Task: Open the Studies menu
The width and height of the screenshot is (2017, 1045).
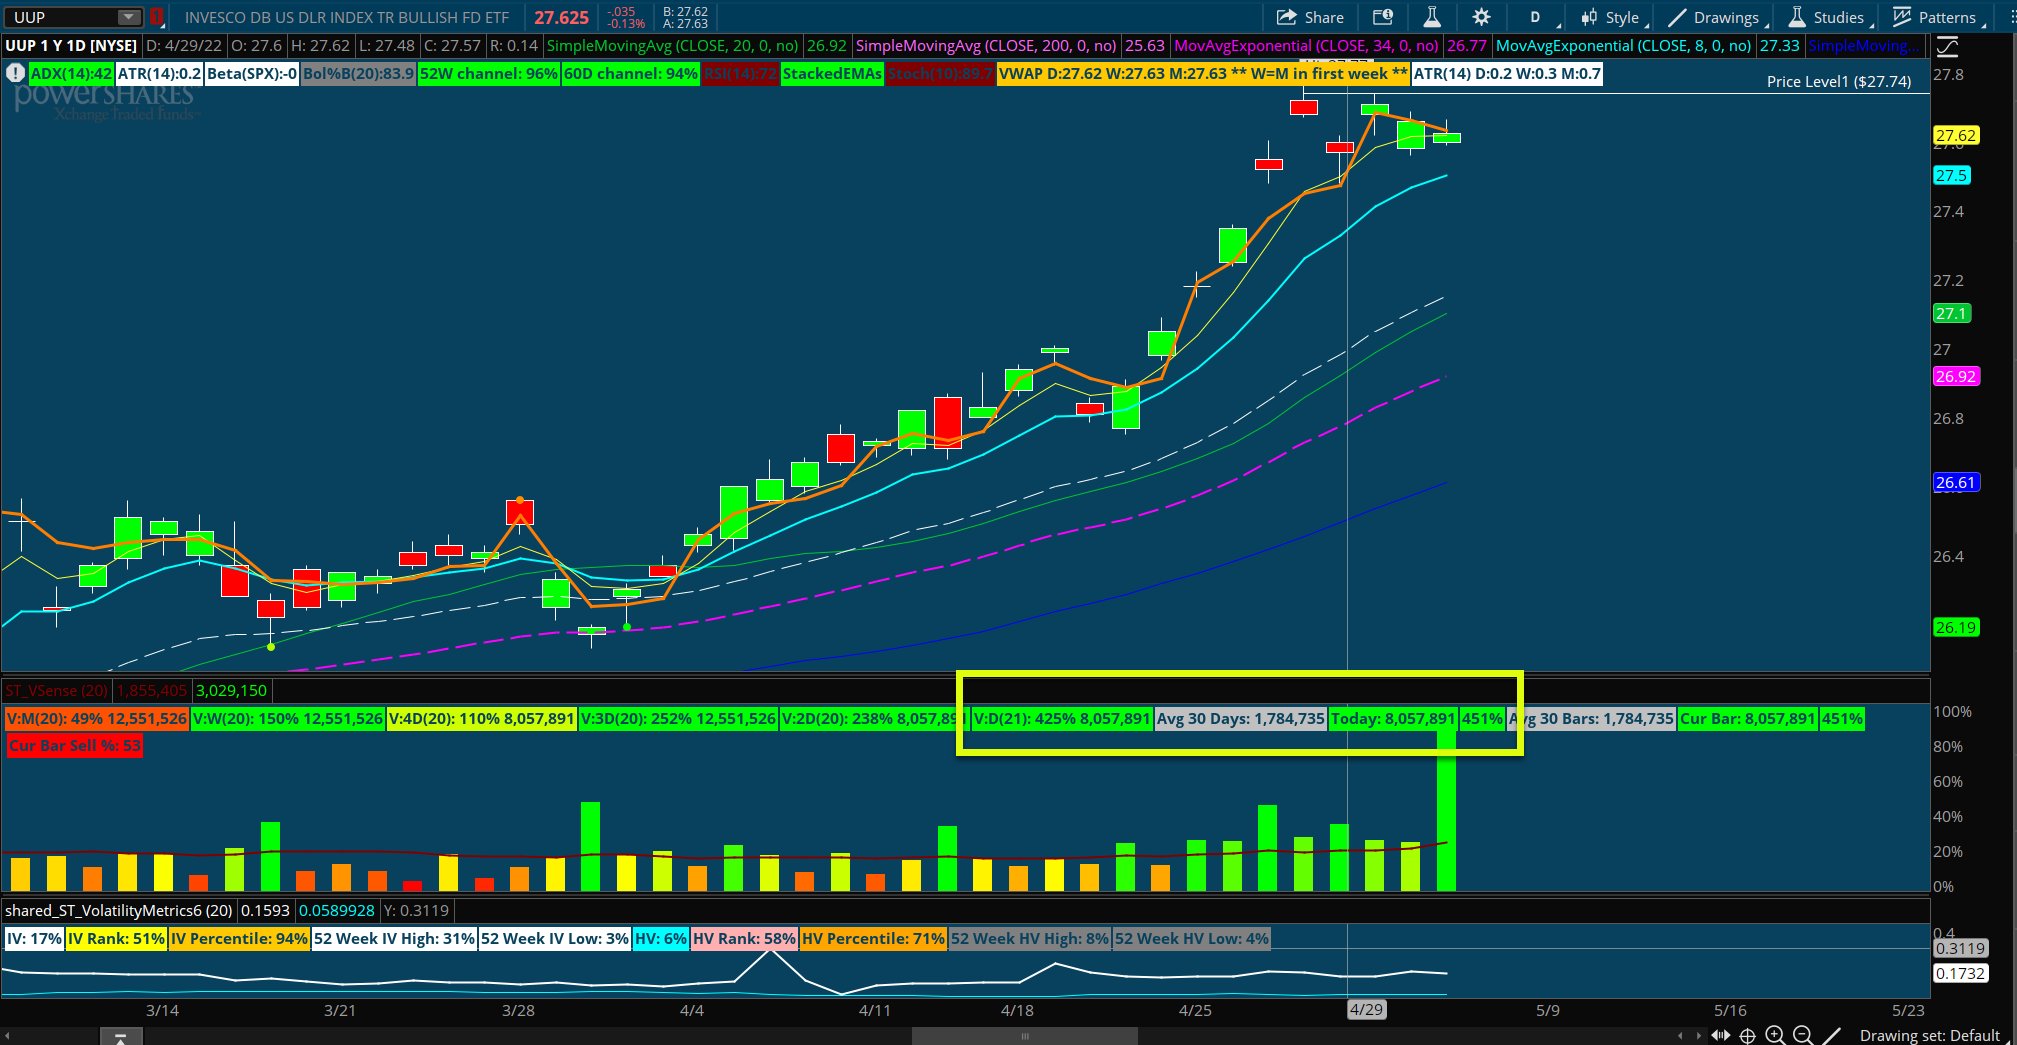Action: point(1828,17)
